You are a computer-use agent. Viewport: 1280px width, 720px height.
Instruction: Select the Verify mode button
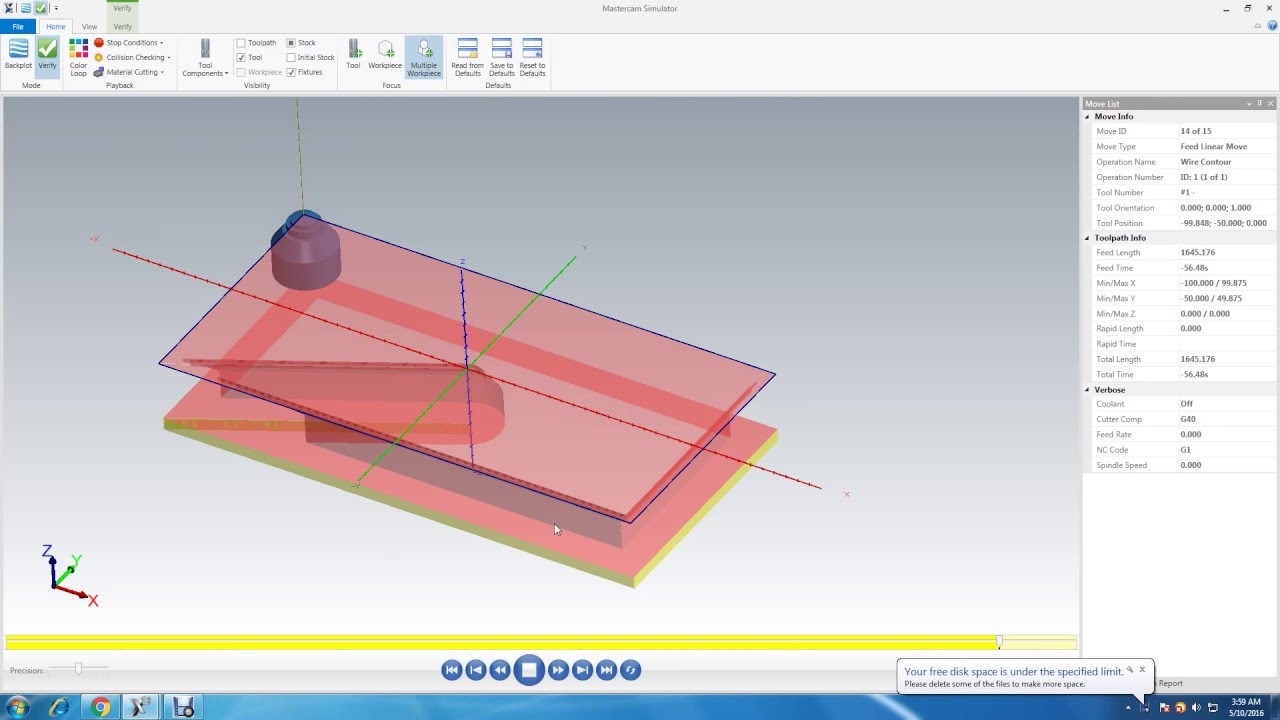(x=47, y=55)
